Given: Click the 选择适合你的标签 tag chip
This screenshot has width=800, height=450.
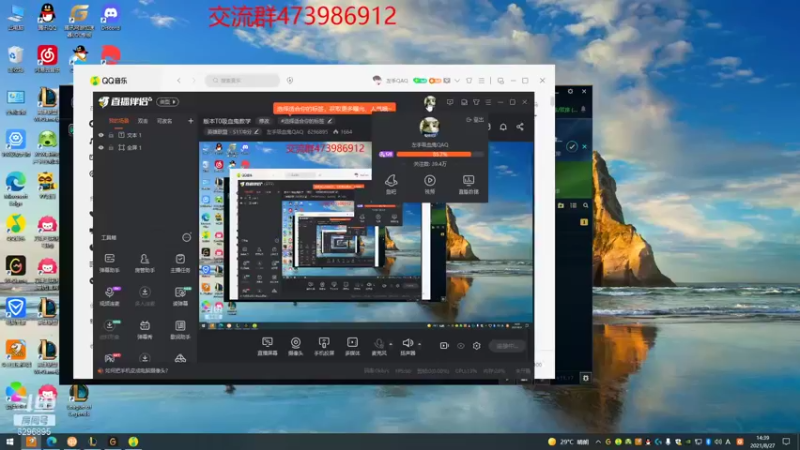Looking at the screenshot, I should [x=306, y=121].
